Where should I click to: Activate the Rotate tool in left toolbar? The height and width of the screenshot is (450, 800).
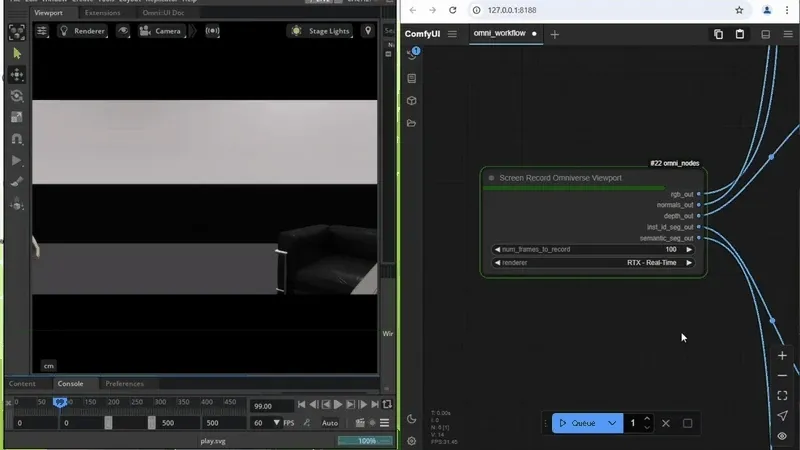(x=16, y=96)
